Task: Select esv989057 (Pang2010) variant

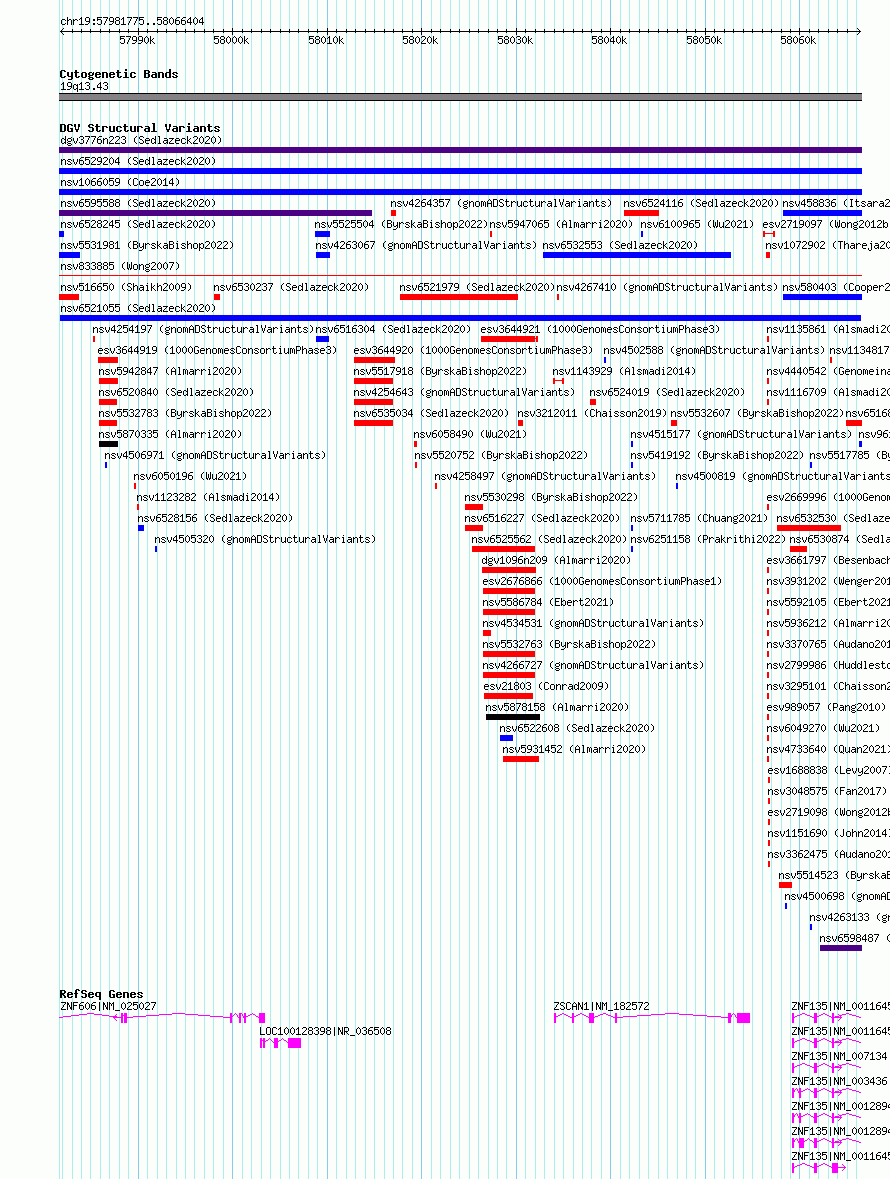Action: 826,708
